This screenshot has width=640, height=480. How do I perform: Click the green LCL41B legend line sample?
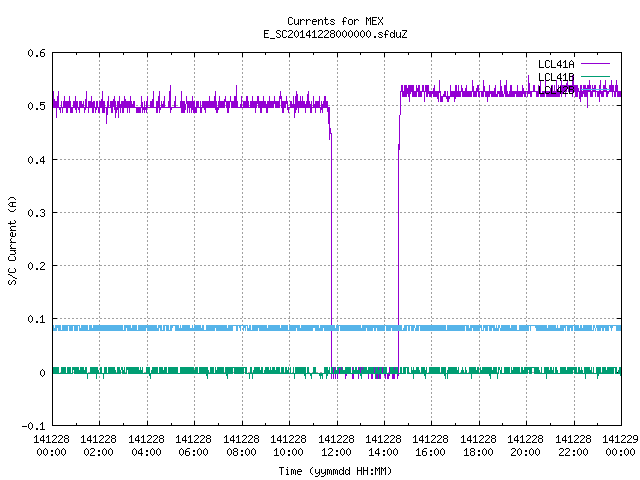click(x=595, y=76)
